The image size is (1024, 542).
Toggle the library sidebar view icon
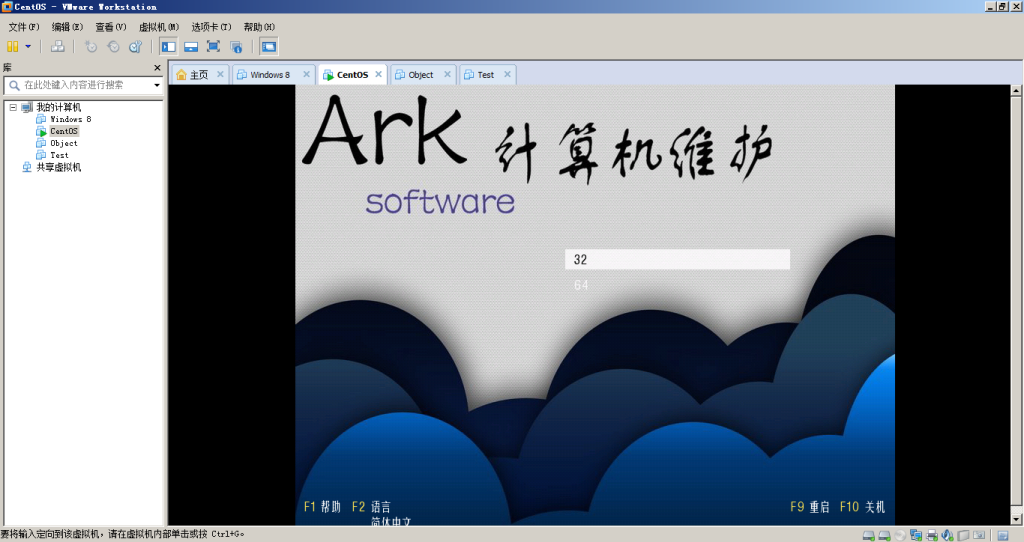168,46
